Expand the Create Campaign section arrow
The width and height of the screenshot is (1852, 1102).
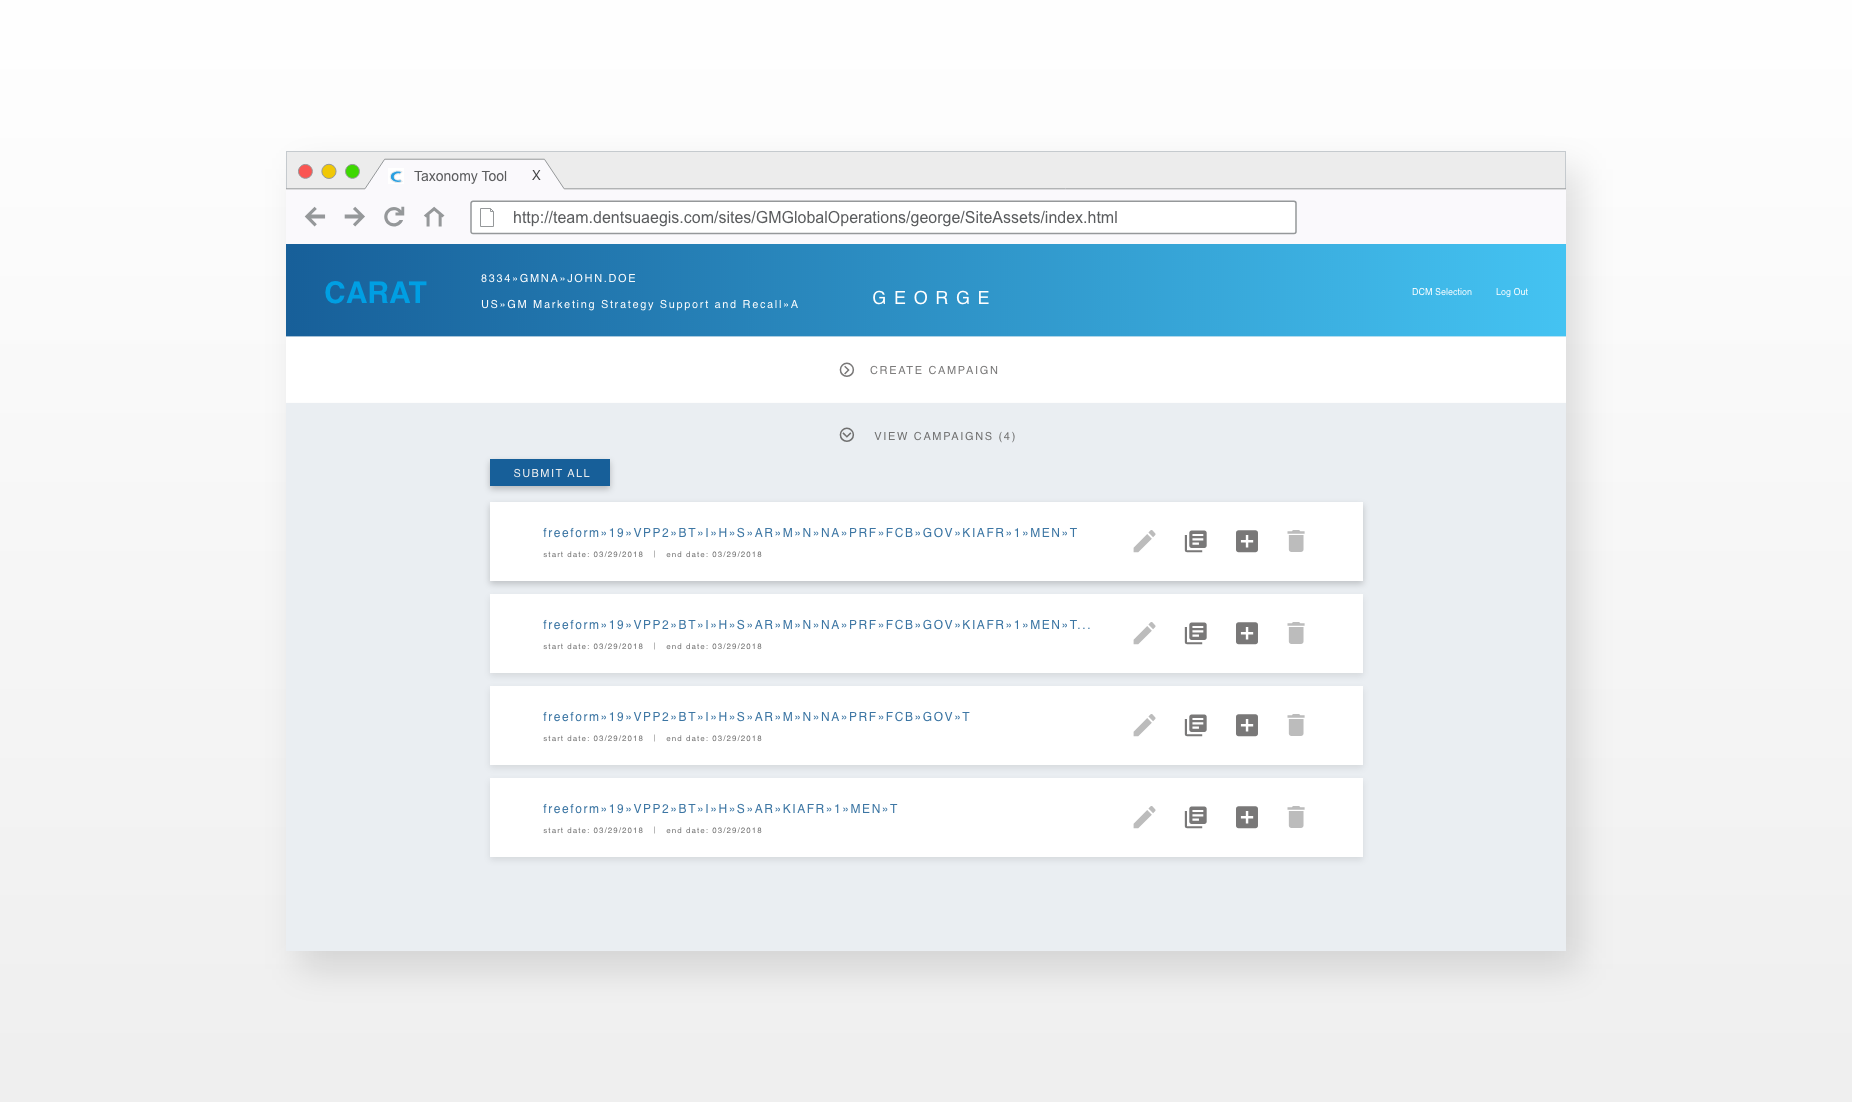click(x=847, y=370)
